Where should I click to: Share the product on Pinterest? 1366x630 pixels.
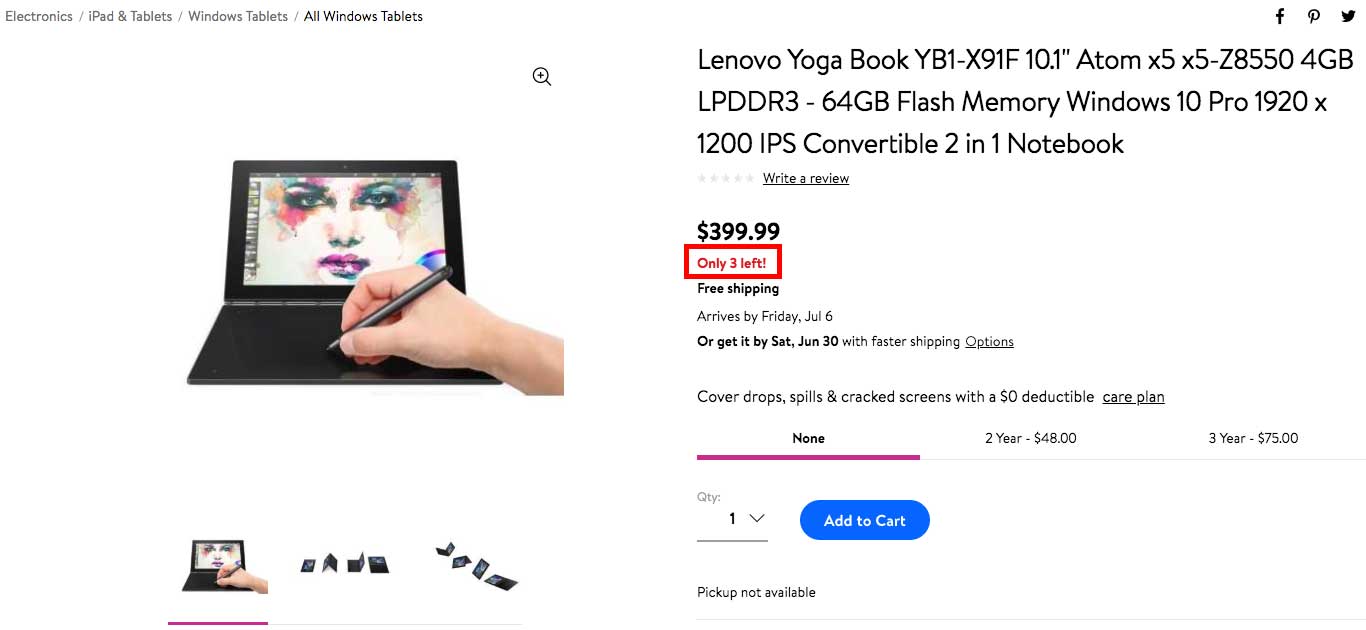pos(1314,16)
